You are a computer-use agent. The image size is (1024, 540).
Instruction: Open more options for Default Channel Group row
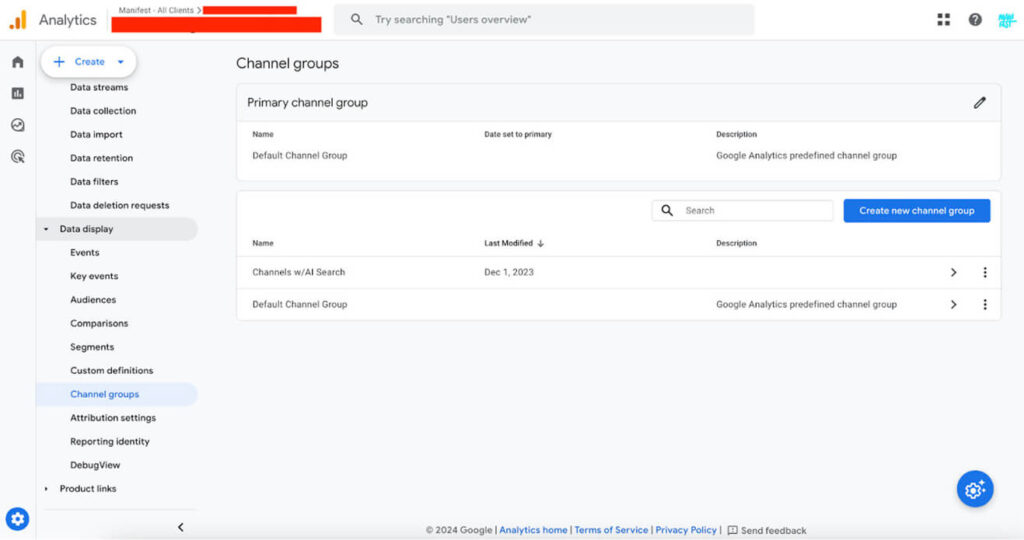[x=985, y=304]
